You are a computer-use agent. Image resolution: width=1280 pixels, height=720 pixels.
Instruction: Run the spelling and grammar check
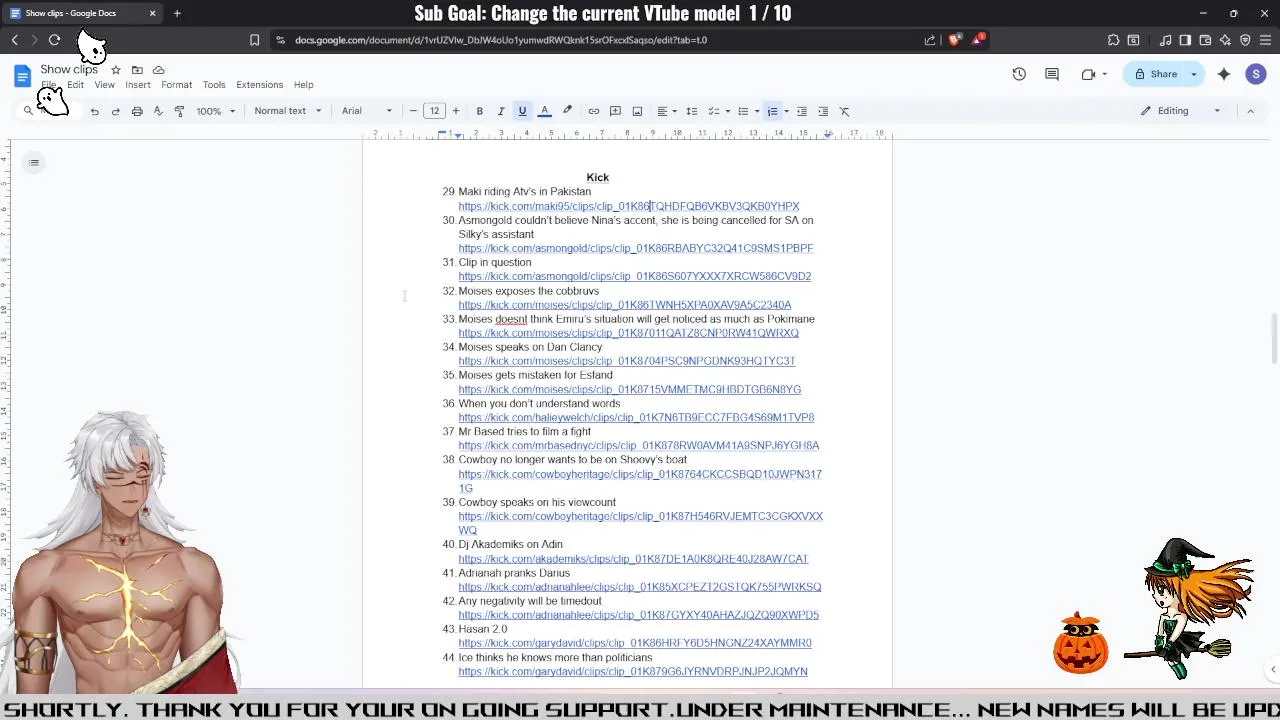(158, 111)
